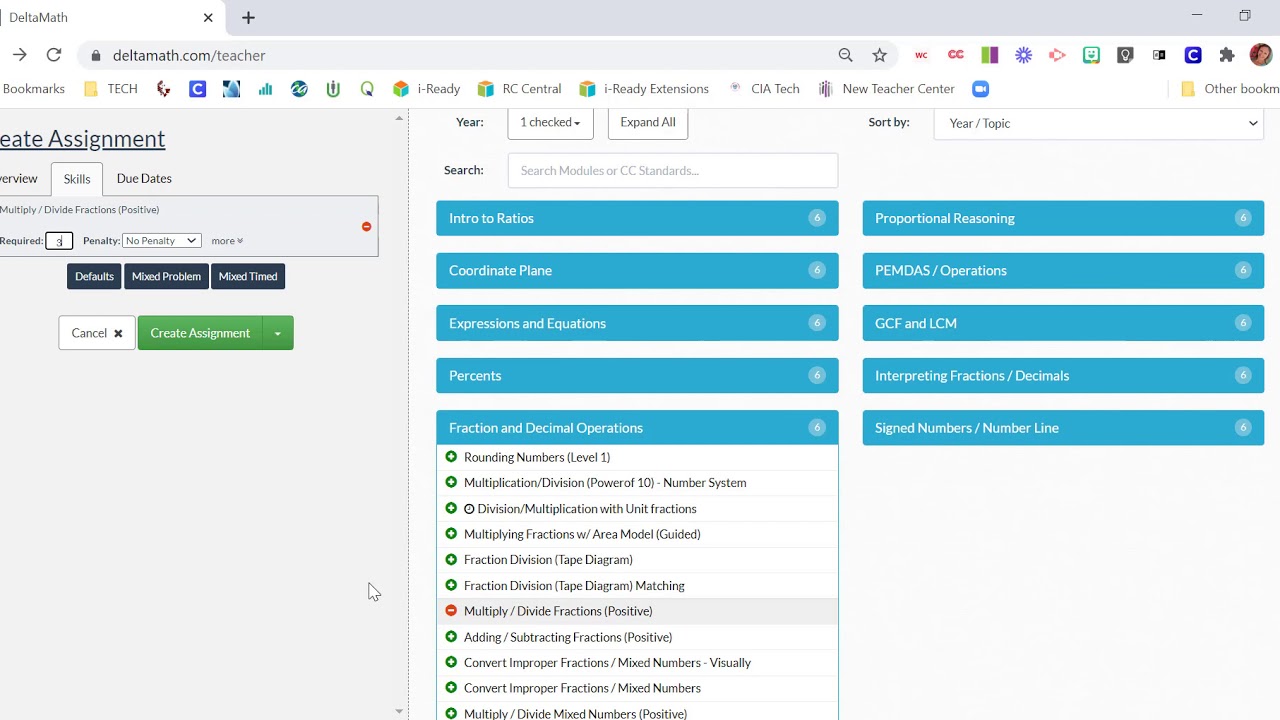Open the Extensions puzzle icon
Screen dimensions: 1280x720
tap(1227, 55)
